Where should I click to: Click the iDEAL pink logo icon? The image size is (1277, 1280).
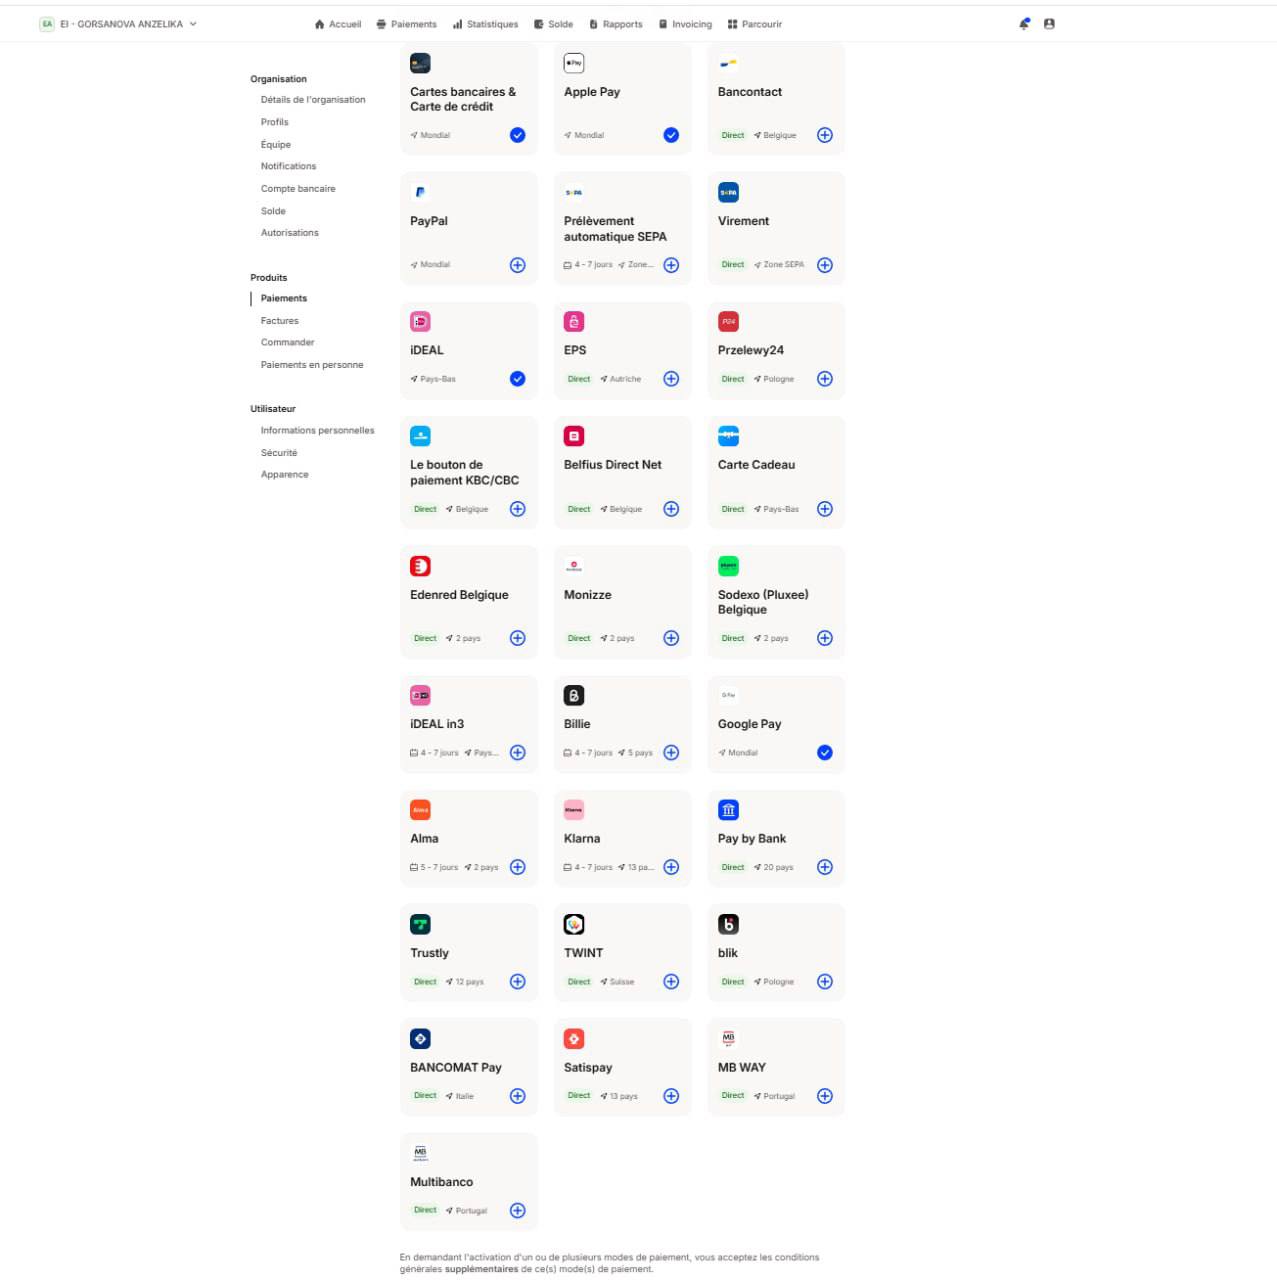420,321
